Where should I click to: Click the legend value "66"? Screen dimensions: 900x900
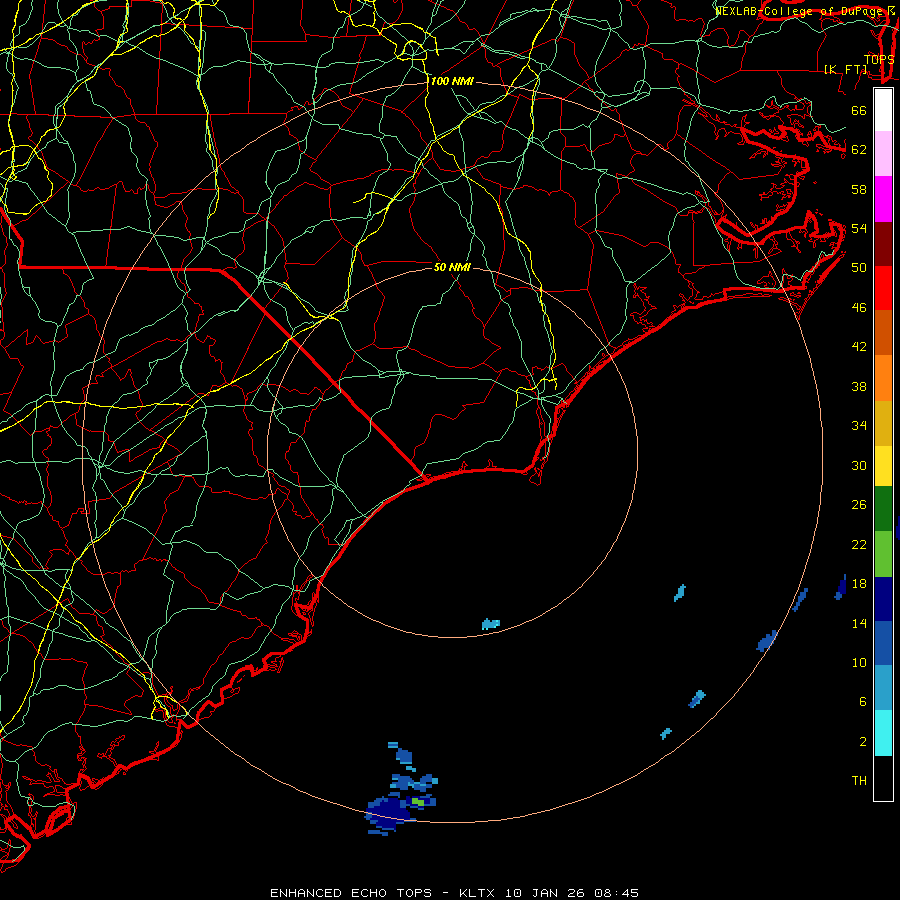click(x=859, y=110)
